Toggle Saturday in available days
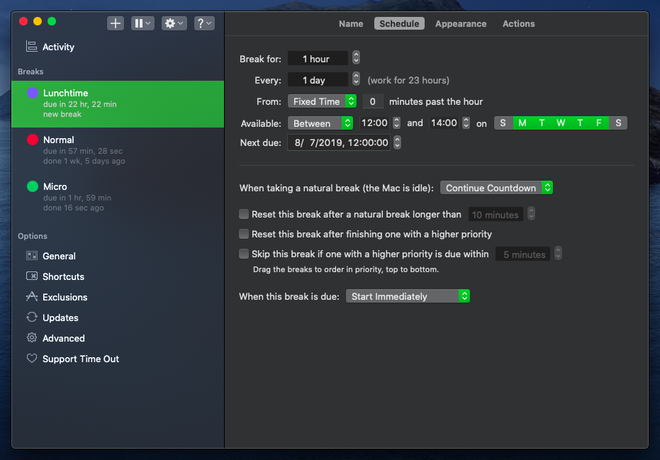Viewport: 660px width, 460px height. coord(618,123)
